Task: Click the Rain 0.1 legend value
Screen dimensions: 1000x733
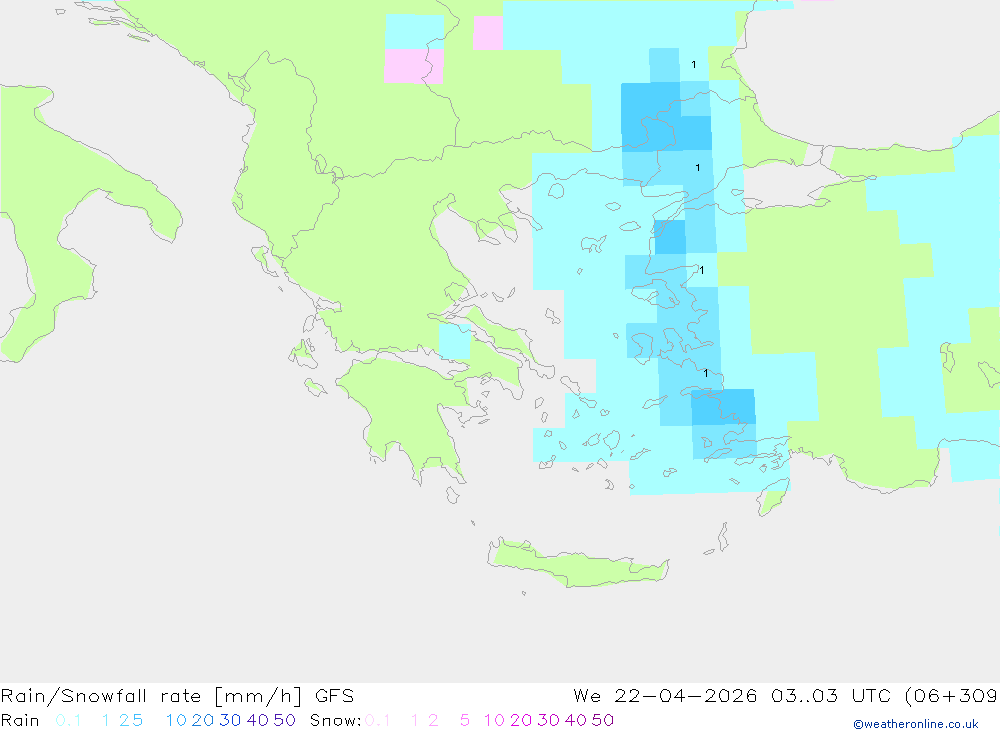Action: coord(68,720)
